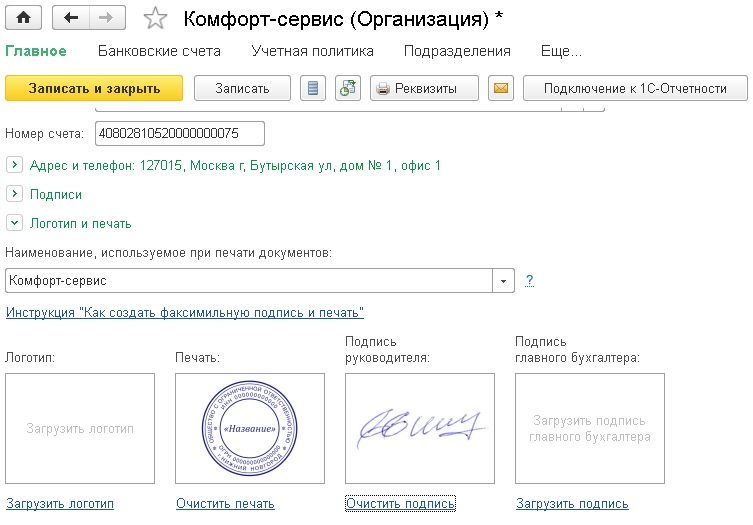Open Банковские счета tab
Viewport: 753px width, 525px height.
tap(159, 51)
